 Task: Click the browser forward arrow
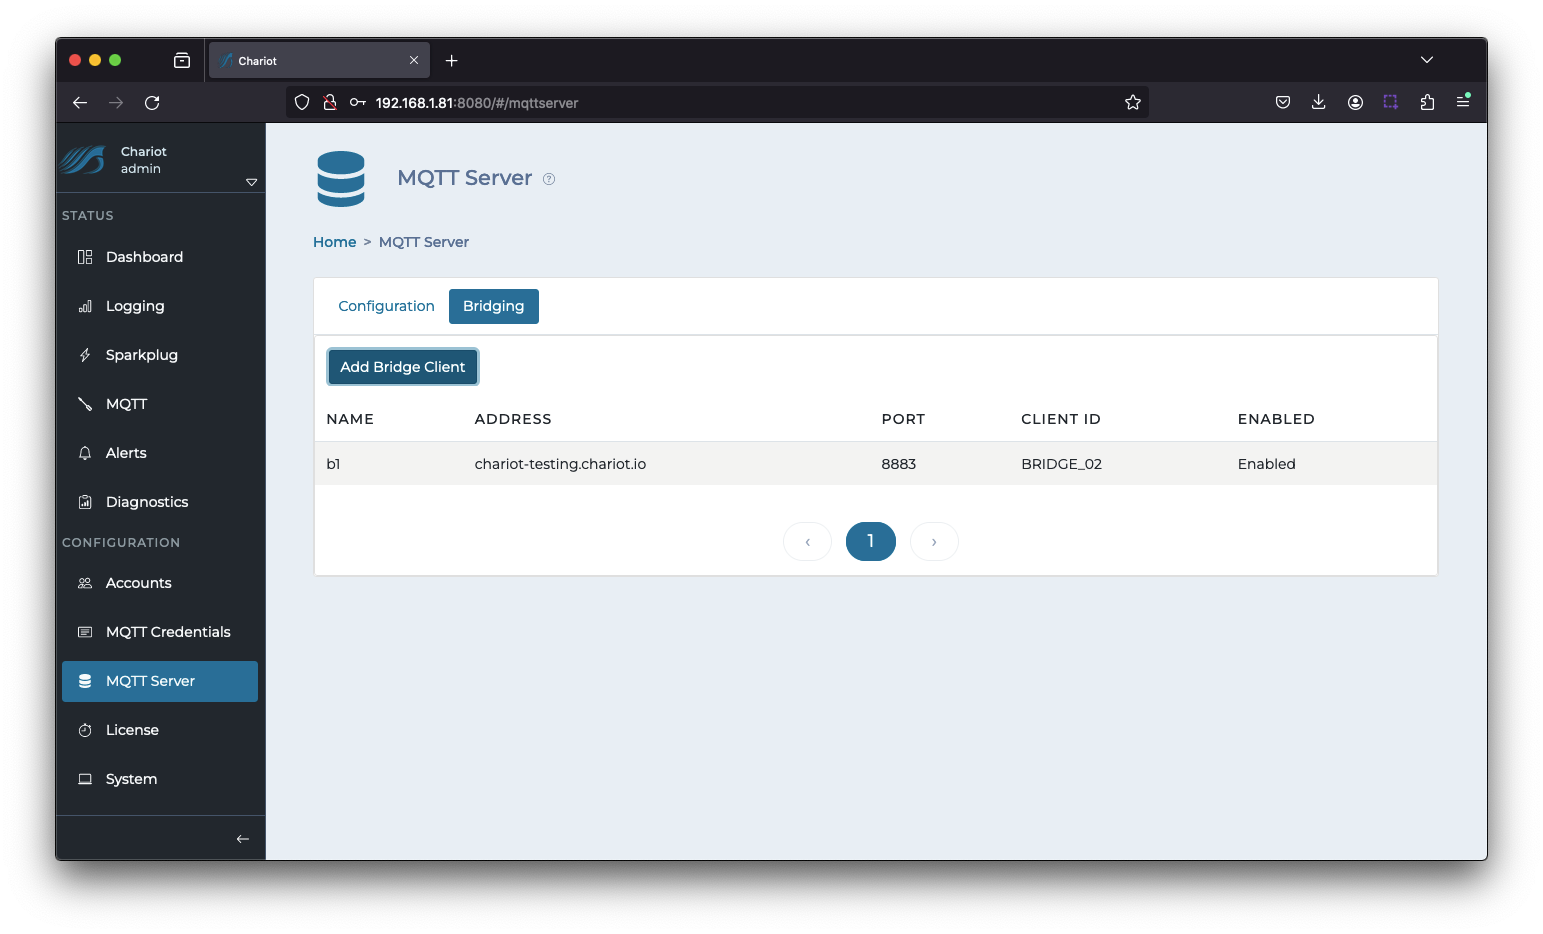coord(116,102)
